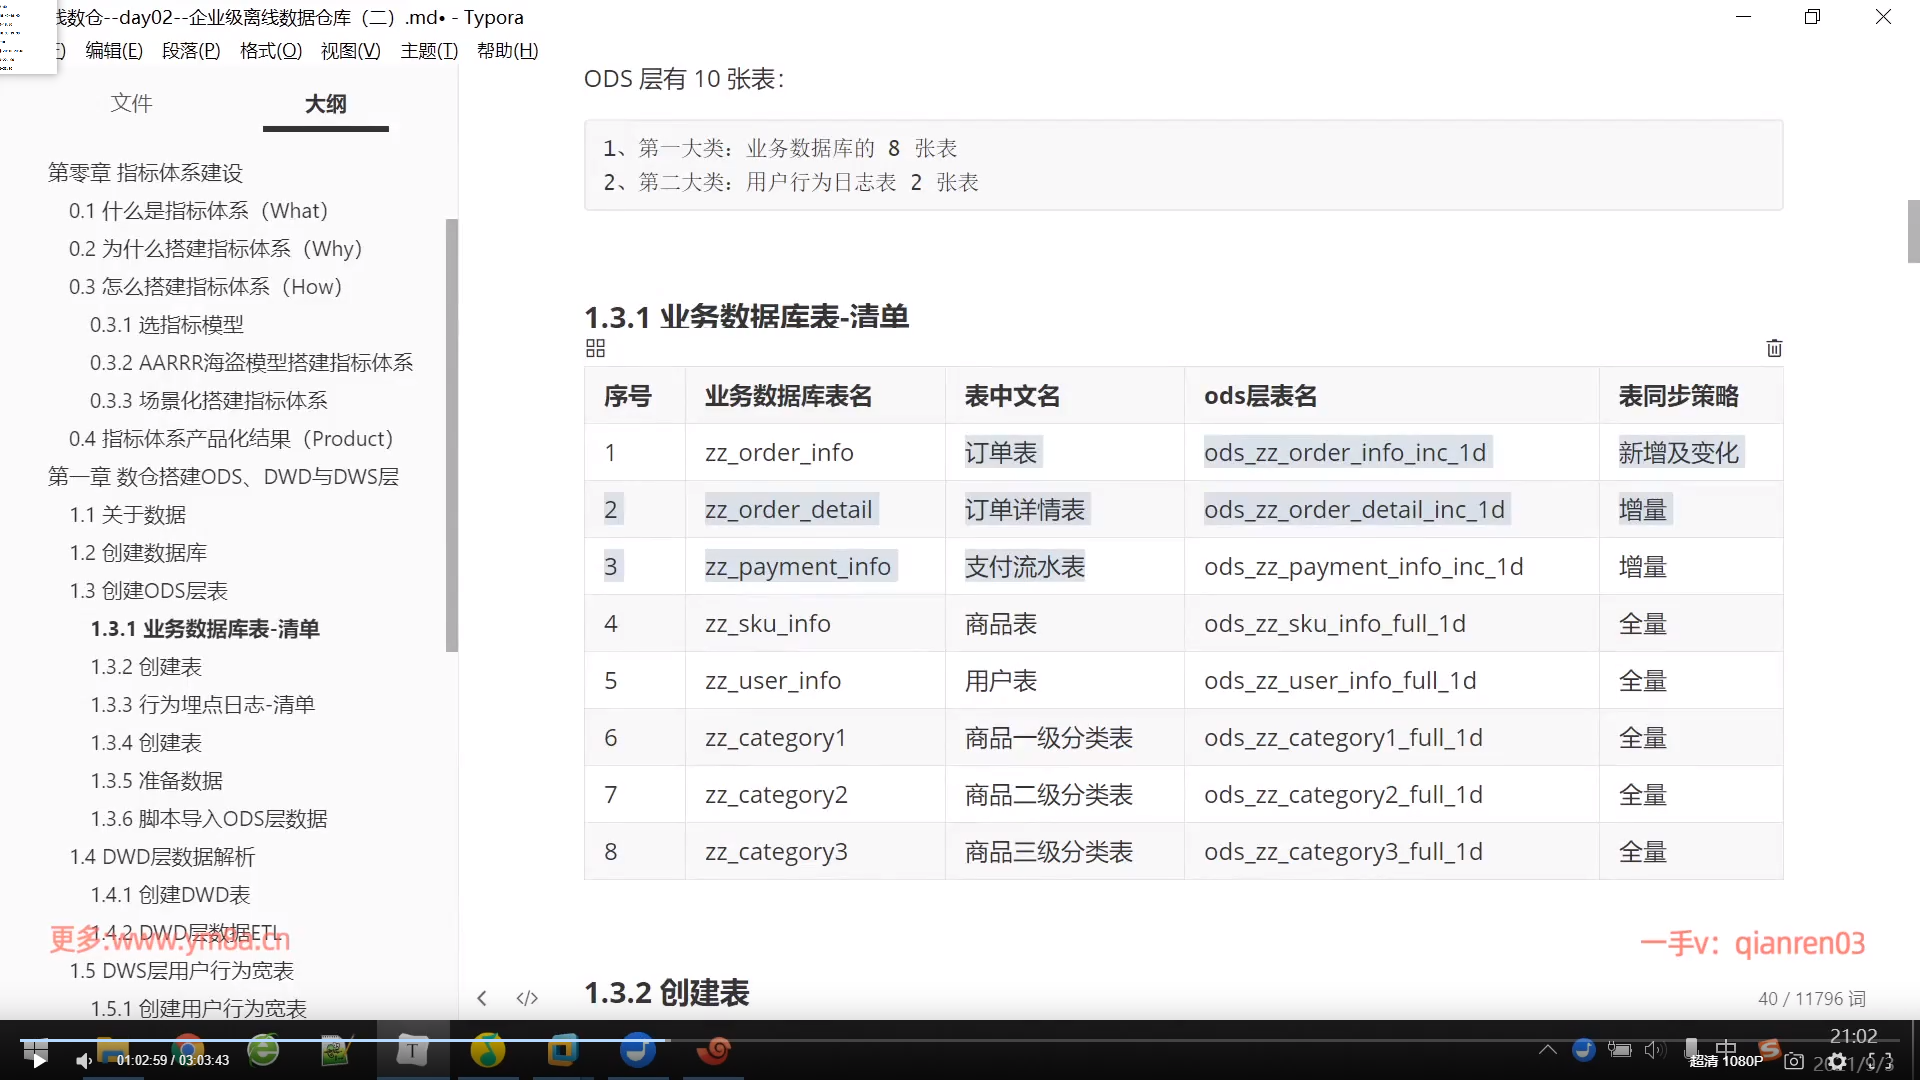The image size is (1920, 1080).
Task: Click the table resize grid icon
Action: [x=595, y=348]
